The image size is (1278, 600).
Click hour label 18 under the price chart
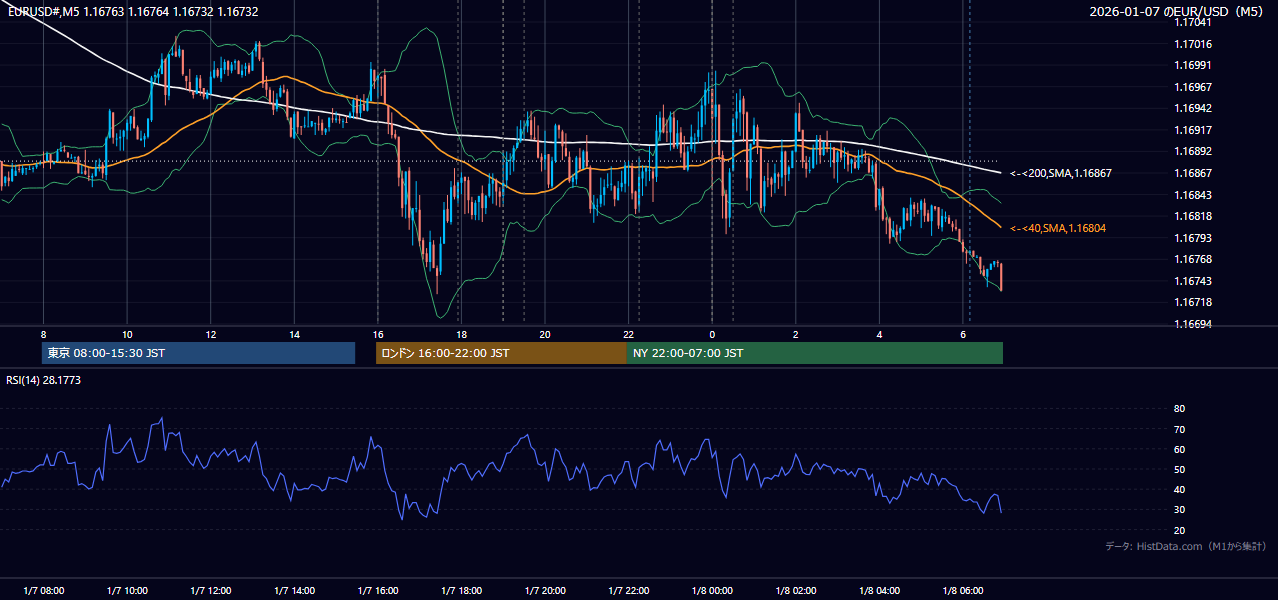click(461, 334)
